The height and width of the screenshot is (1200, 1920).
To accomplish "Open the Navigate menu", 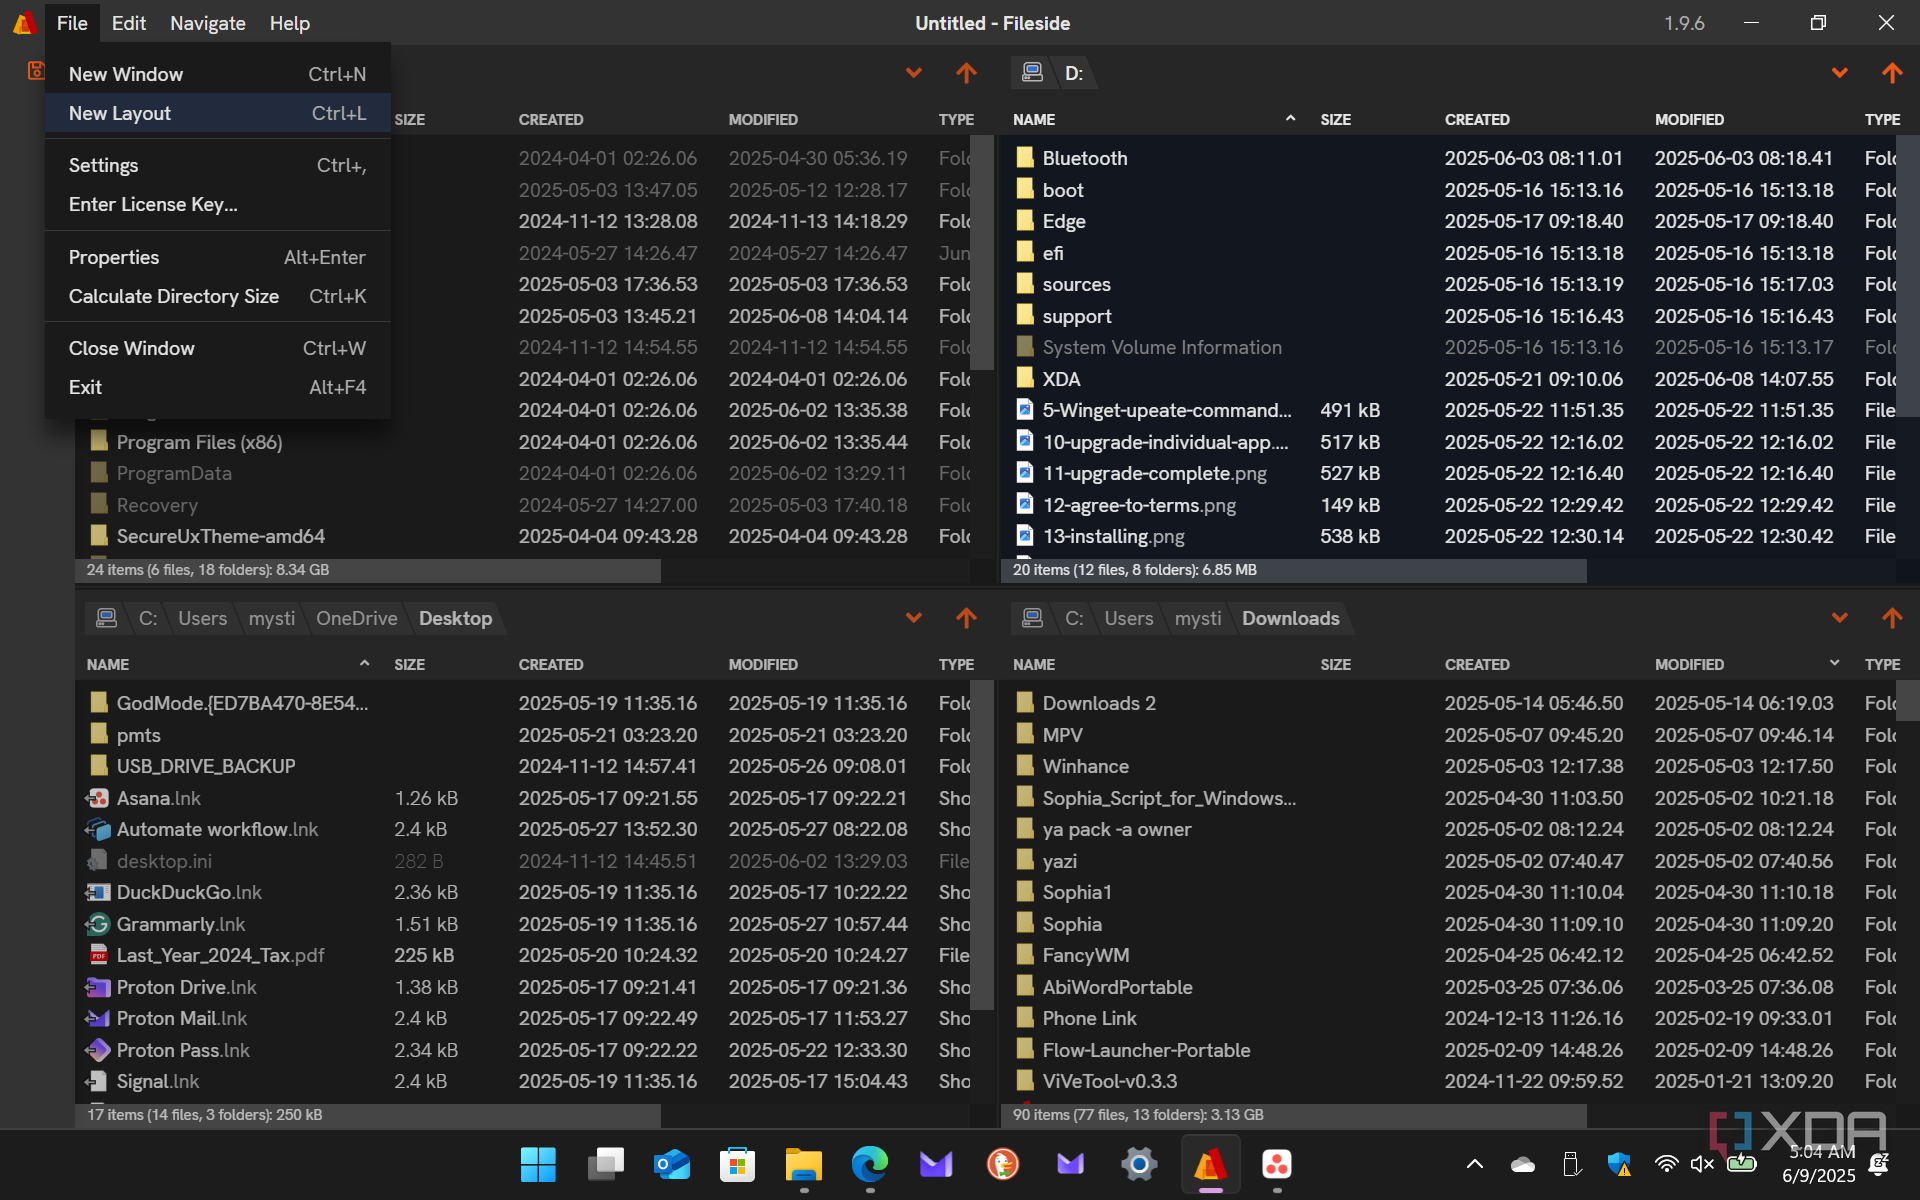I will (x=207, y=23).
